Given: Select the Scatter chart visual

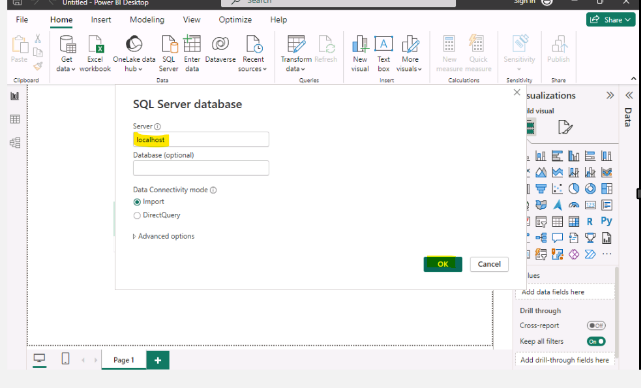Looking at the screenshot, I should click(x=557, y=188).
